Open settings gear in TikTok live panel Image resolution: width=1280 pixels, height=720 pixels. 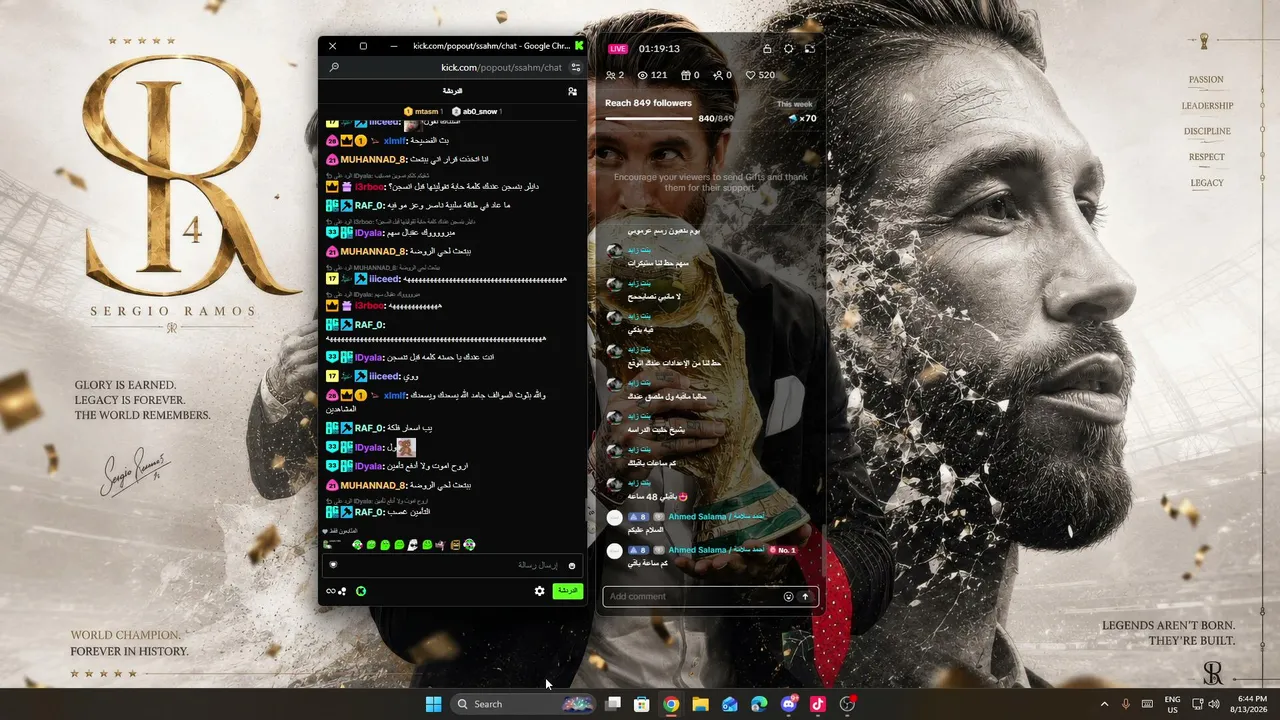tap(789, 48)
